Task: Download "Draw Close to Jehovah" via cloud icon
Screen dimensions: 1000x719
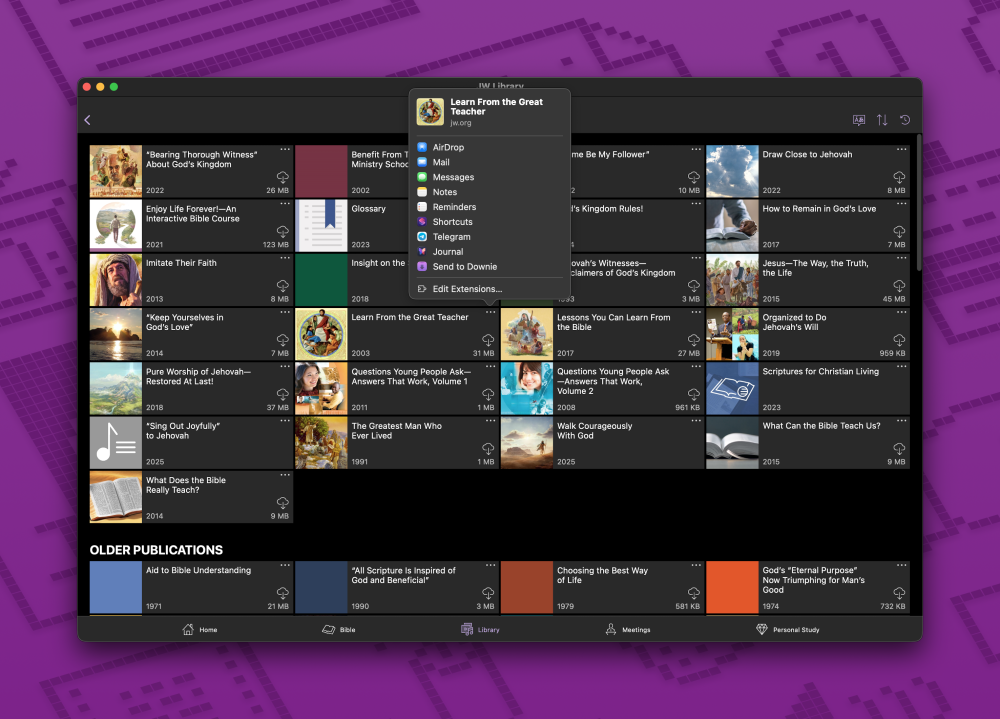Action: pyautogui.click(x=899, y=177)
